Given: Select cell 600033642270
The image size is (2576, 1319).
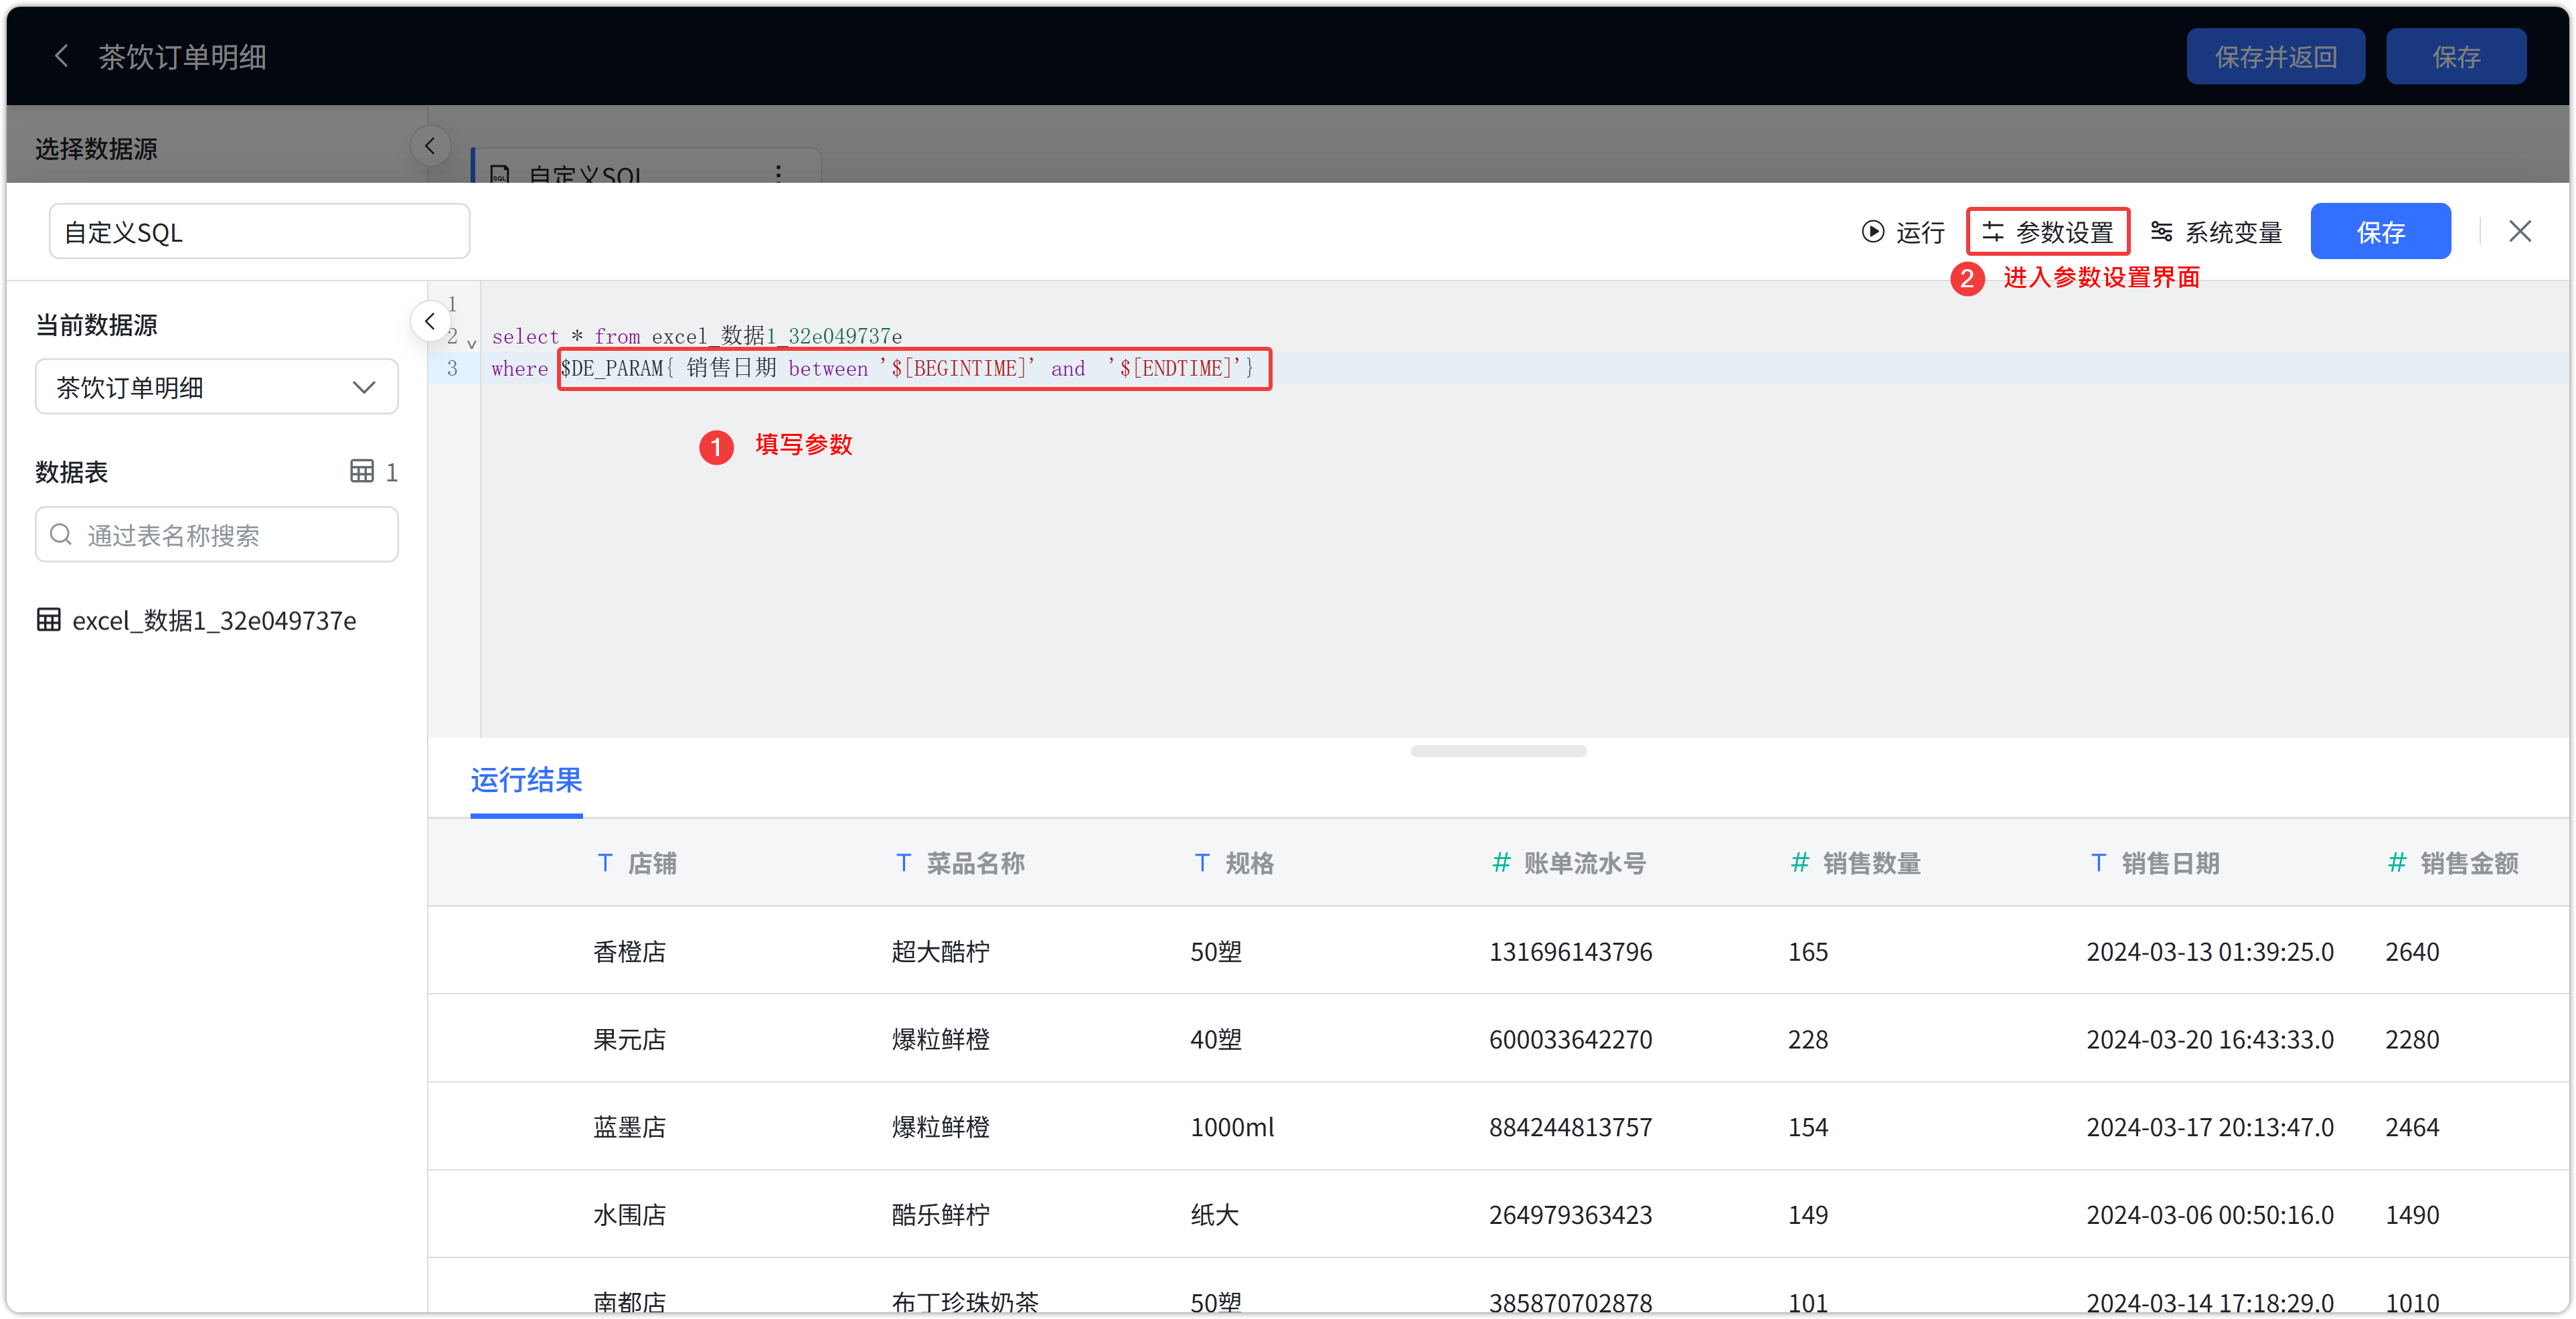Looking at the screenshot, I should pyautogui.click(x=1570, y=1039).
